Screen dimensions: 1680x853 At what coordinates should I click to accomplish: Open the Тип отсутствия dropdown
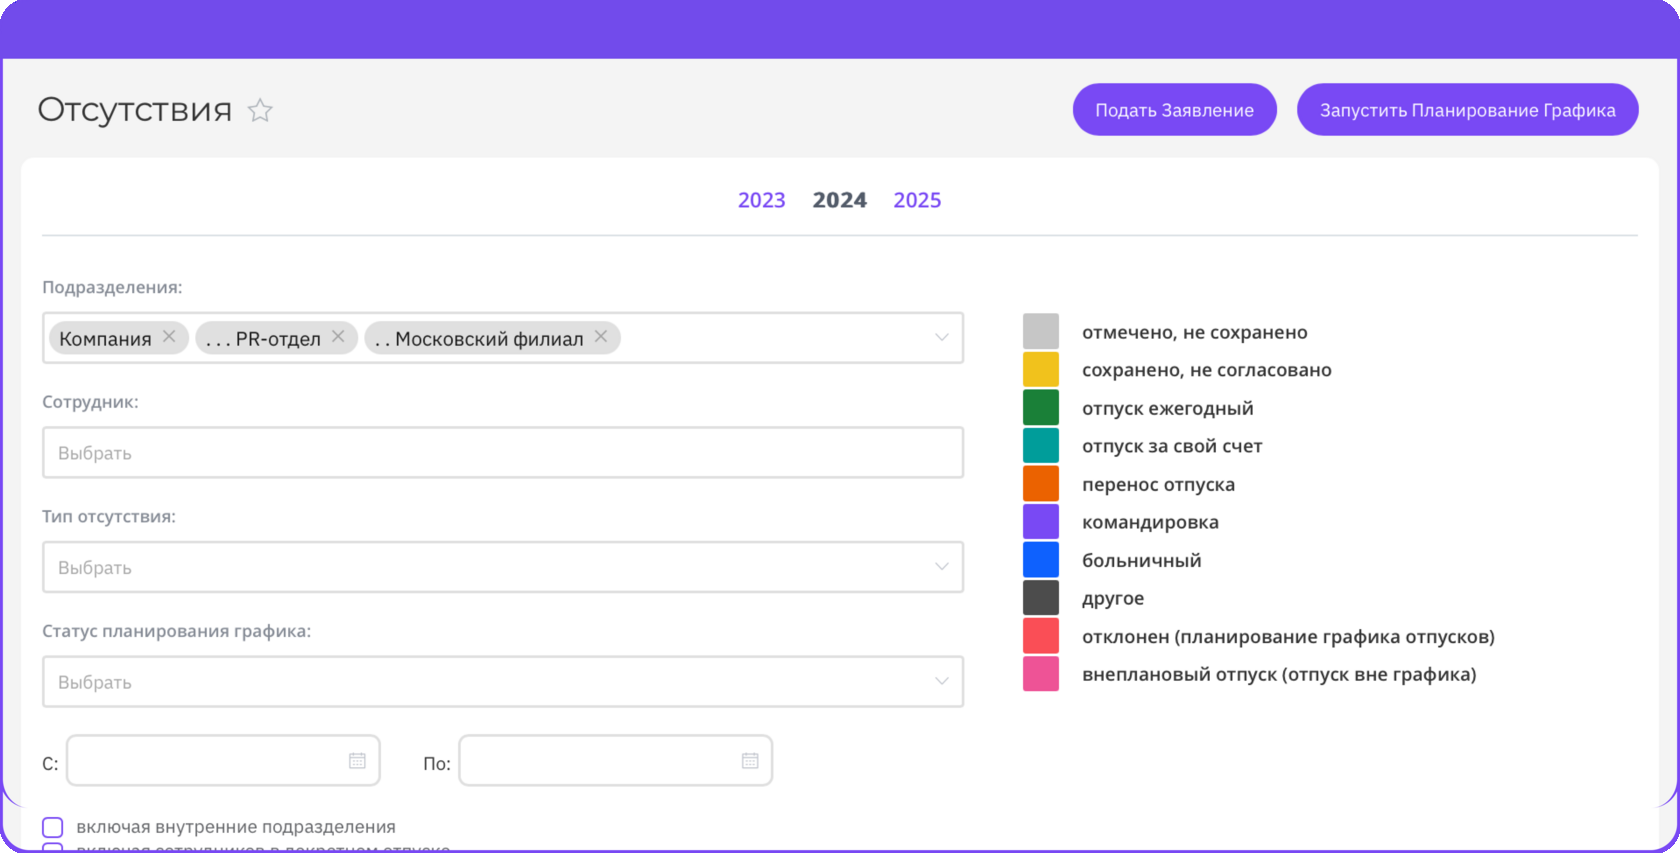[x=503, y=567]
